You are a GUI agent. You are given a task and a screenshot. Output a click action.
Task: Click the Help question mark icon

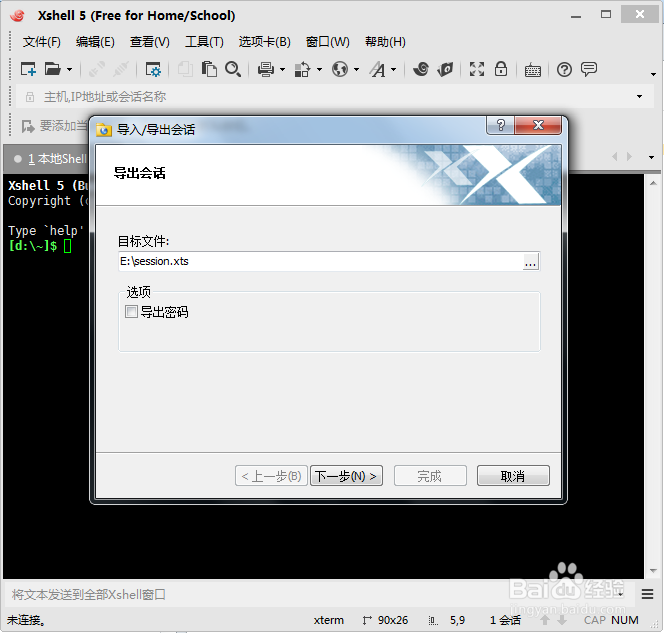tap(564, 69)
